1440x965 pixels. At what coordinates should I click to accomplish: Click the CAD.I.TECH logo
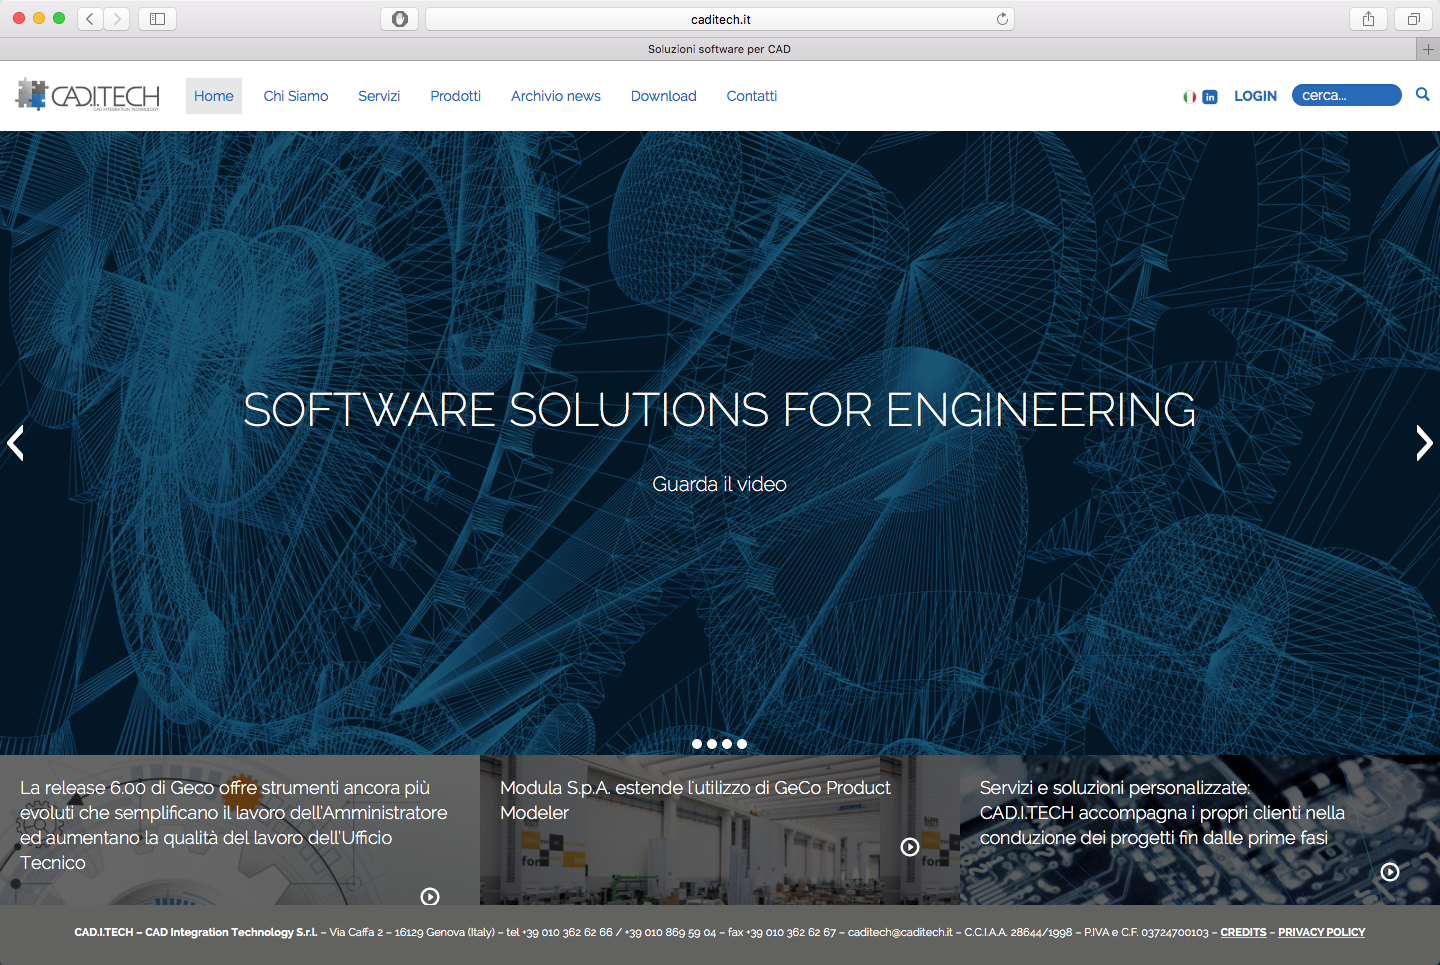(88, 95)
